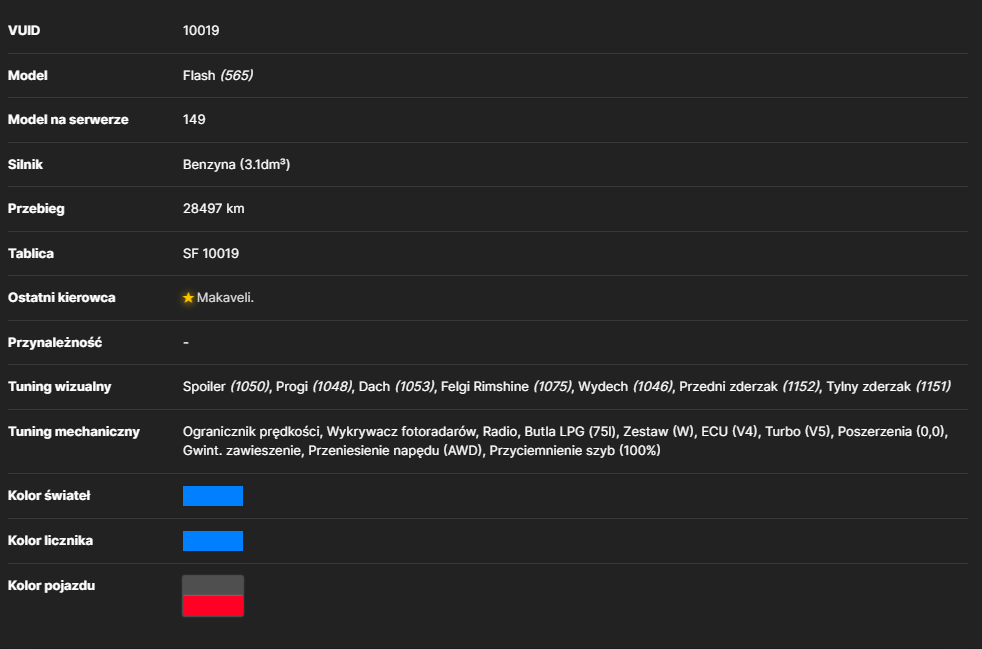Select the Felgi Rimshine (1075) entry
Screen dimensions: 982x649
tap(506, 387)
